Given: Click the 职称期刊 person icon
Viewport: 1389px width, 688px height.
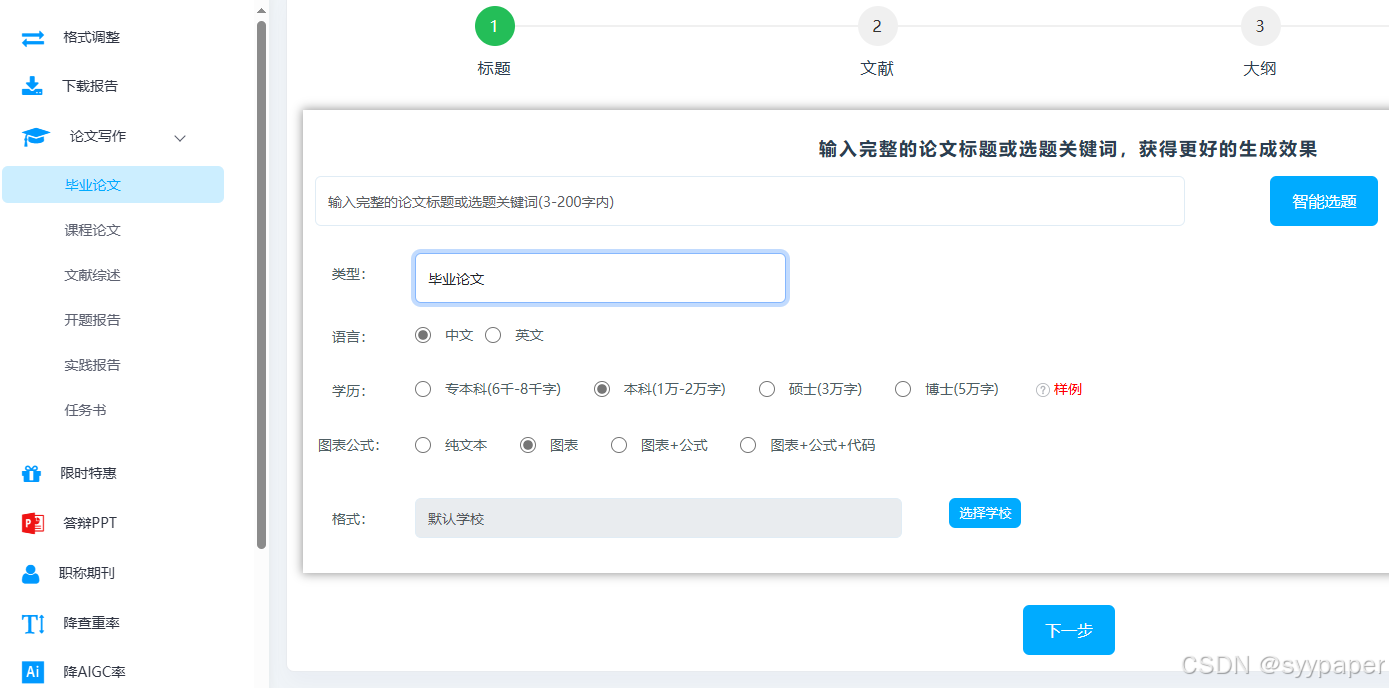Looking at the screenshot, I should point(31,573).
